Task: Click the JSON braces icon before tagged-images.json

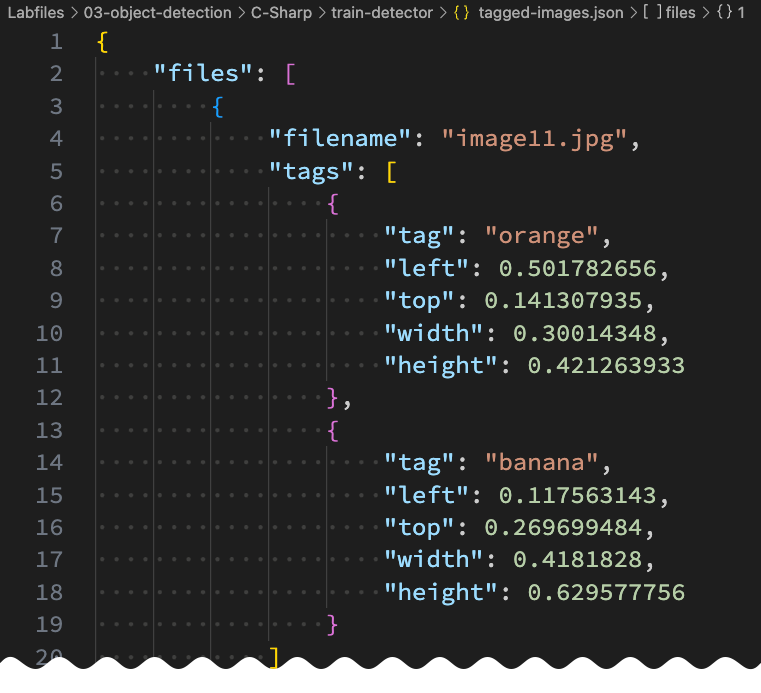Action: pos(461,13)
